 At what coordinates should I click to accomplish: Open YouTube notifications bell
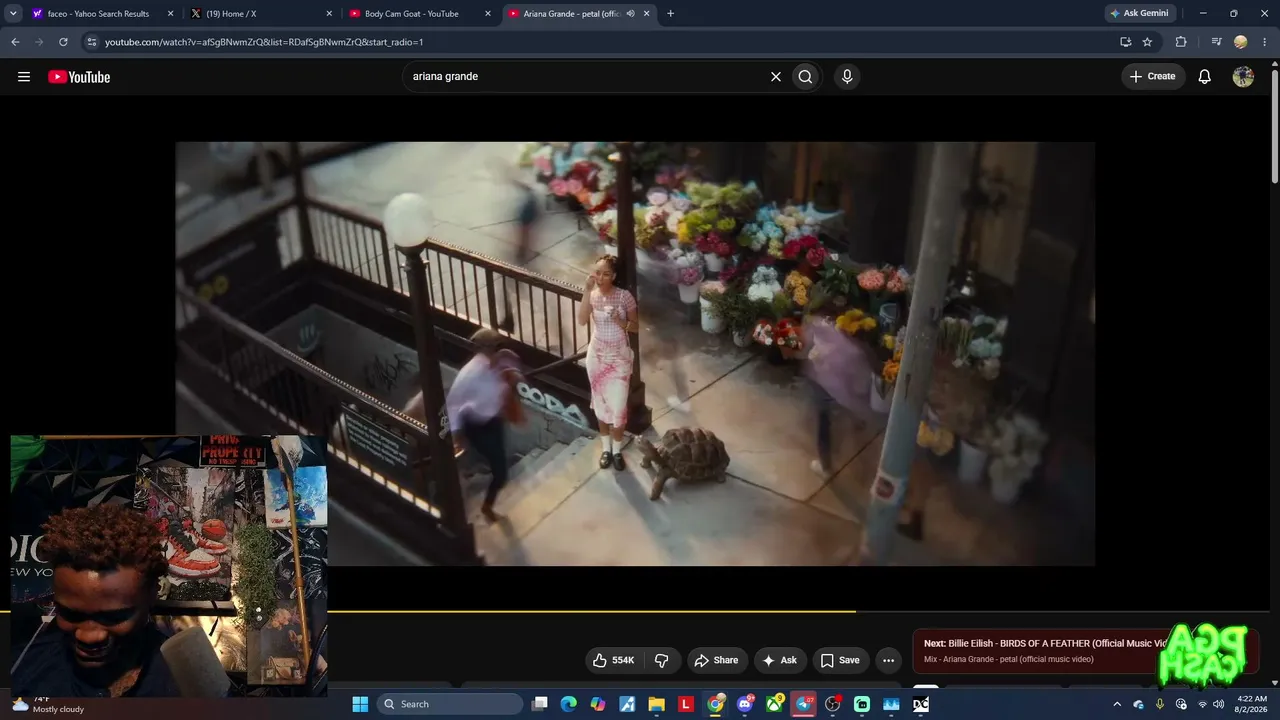click(x=1205, y=77)
